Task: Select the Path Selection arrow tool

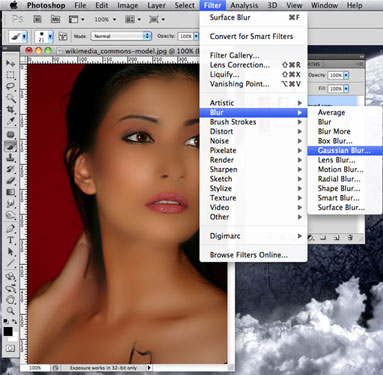Action: (11, 252)
